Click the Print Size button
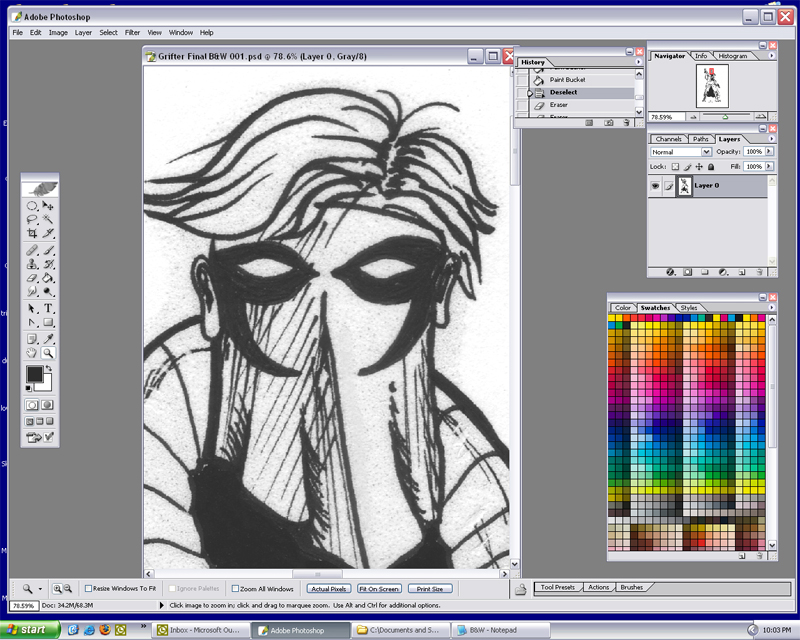The image size is (800, 640). (430, 589)
